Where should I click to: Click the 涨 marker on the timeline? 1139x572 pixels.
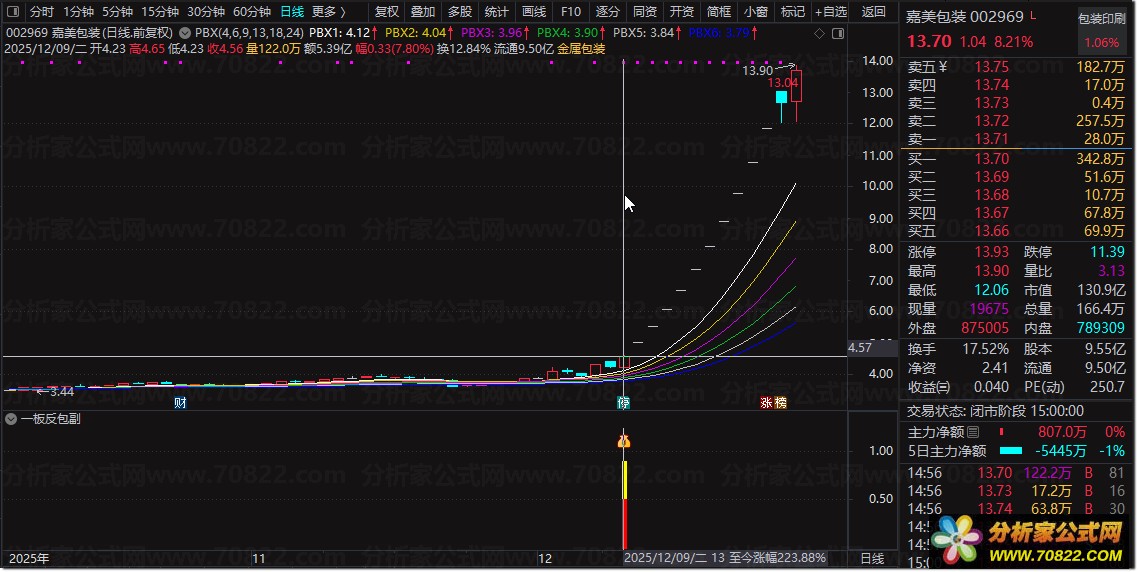[x=767, y=403]
